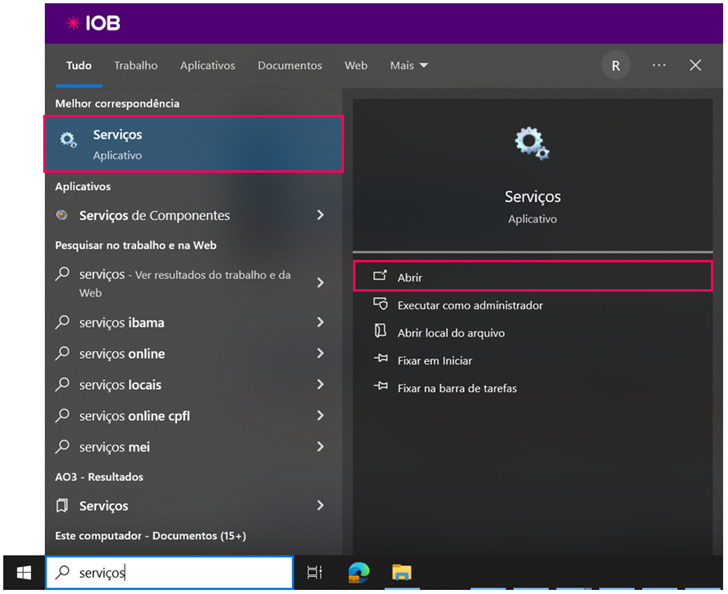Select Executar como administrador
This screenshot has height=594, width=728.
[x=469, y=305]
